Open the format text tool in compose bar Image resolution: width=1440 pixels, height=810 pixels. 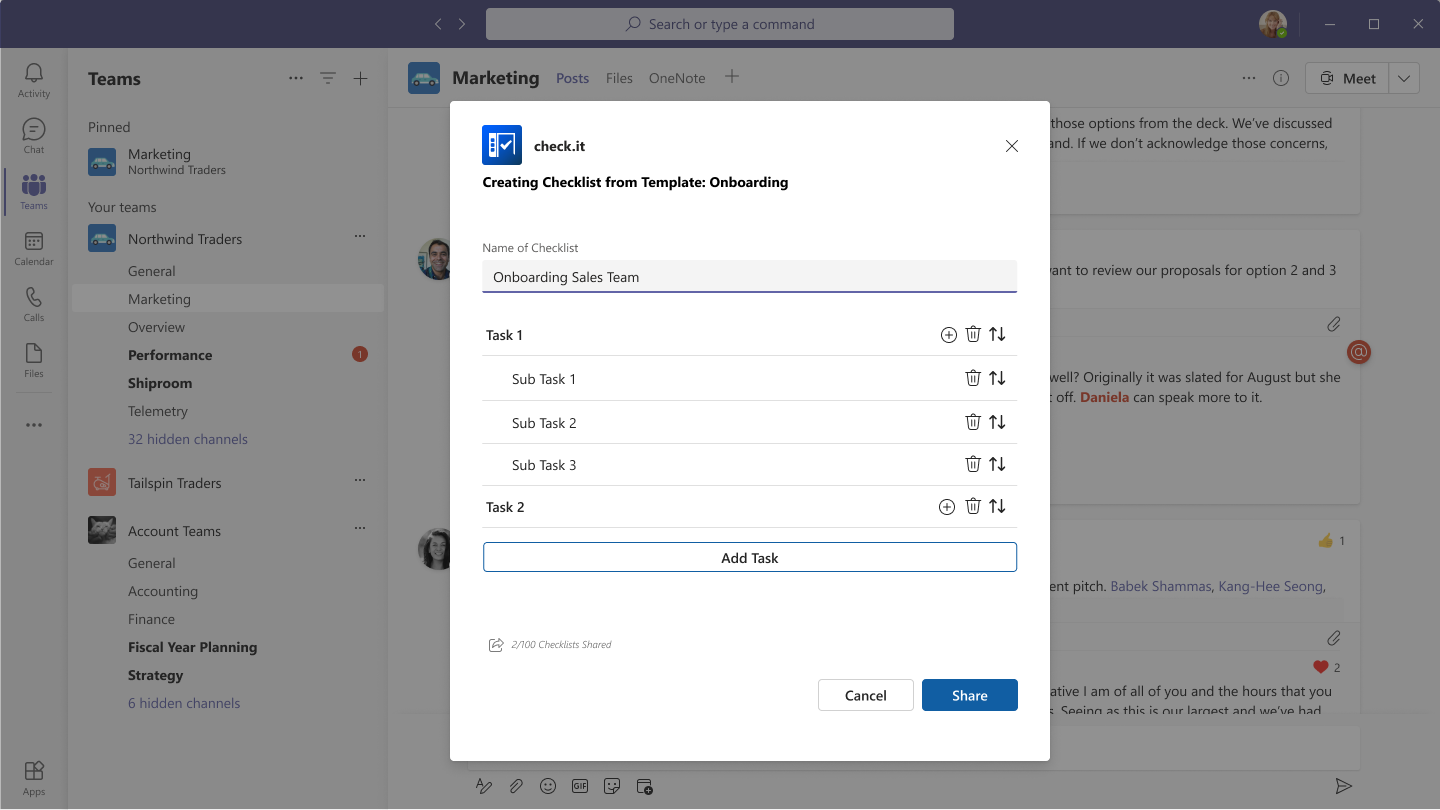click(484, 786)
